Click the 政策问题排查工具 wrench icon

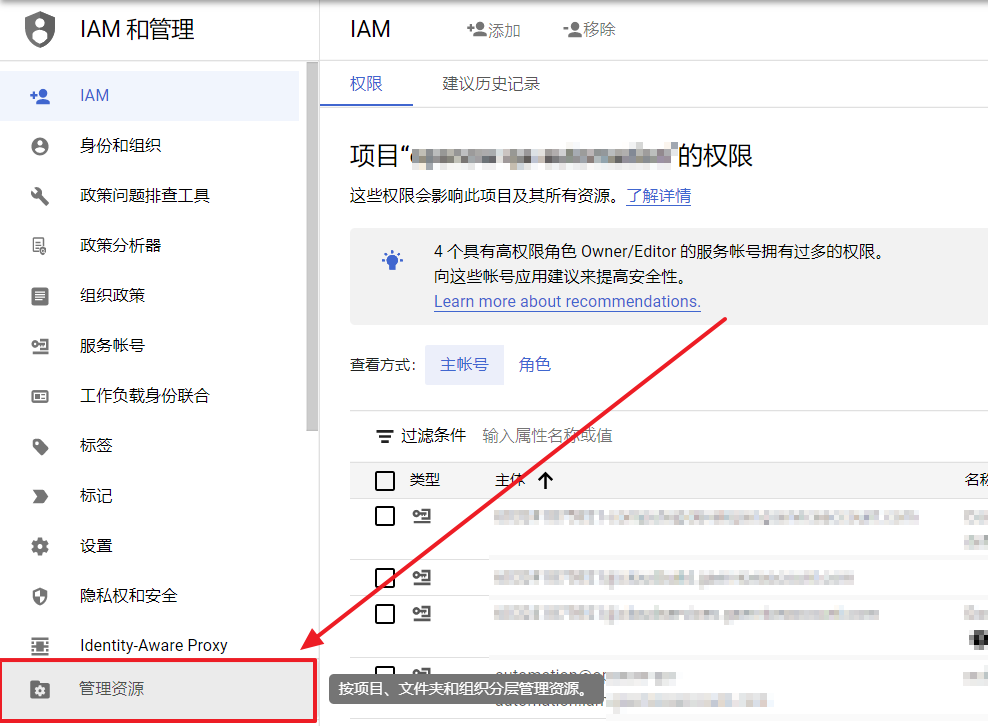click(40, 196)
